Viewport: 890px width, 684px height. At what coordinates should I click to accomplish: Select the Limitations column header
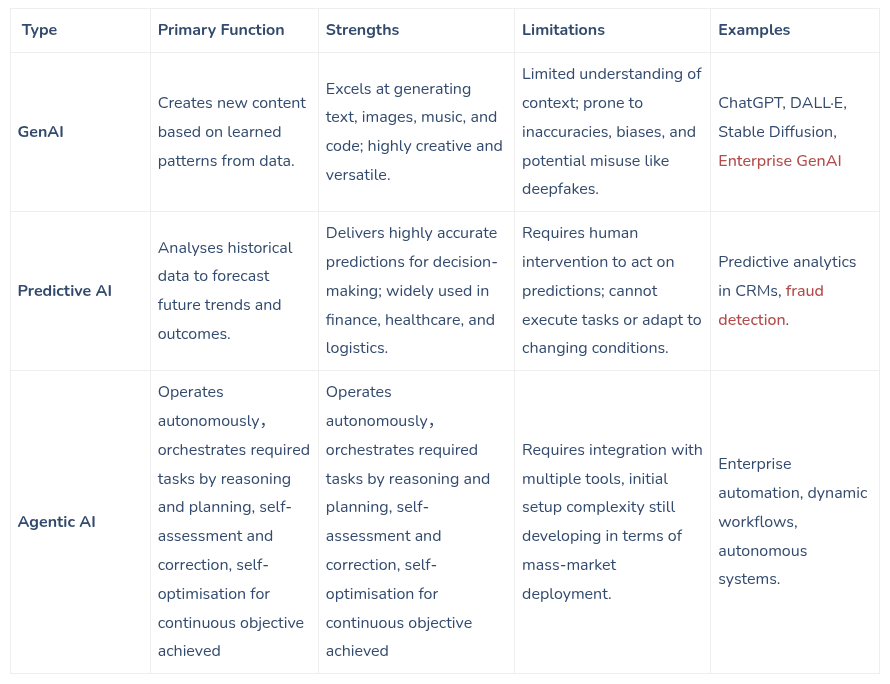tap(563, 30)
